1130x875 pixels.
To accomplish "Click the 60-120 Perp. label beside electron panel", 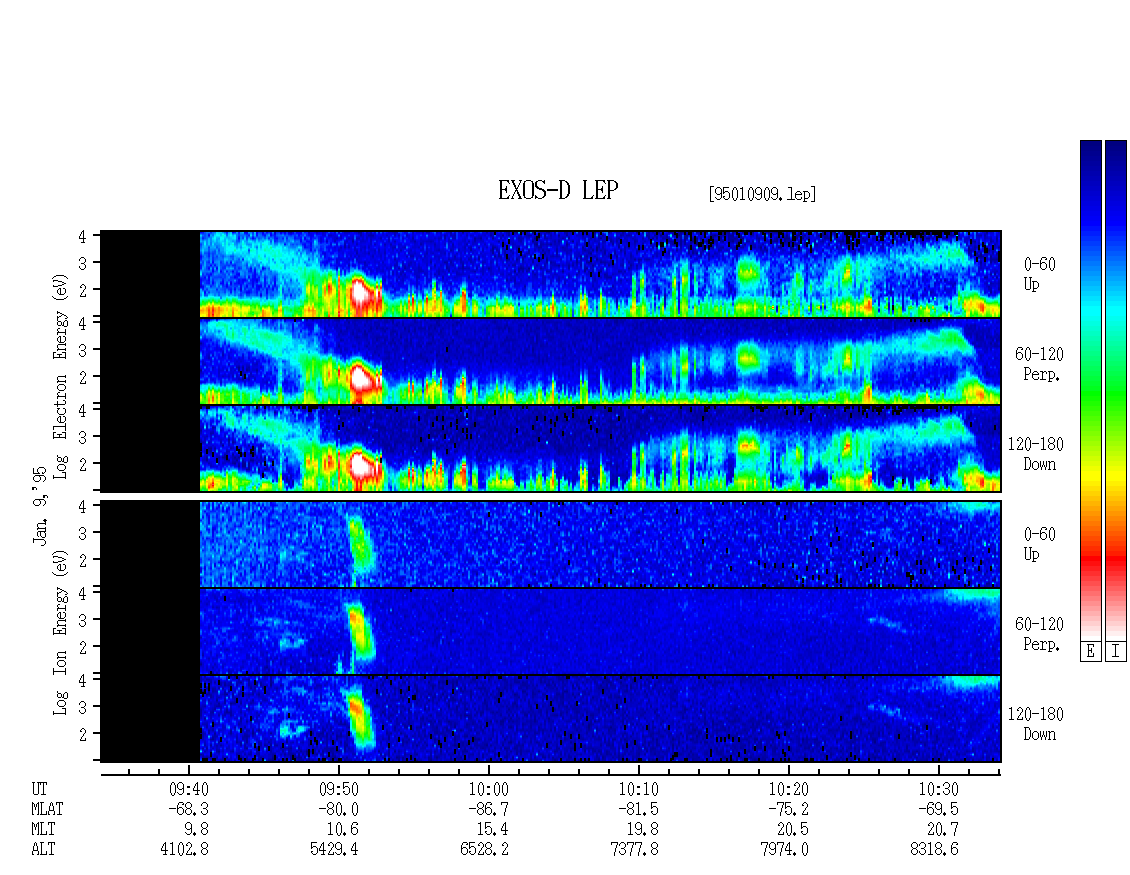I will pos(1039,364).
